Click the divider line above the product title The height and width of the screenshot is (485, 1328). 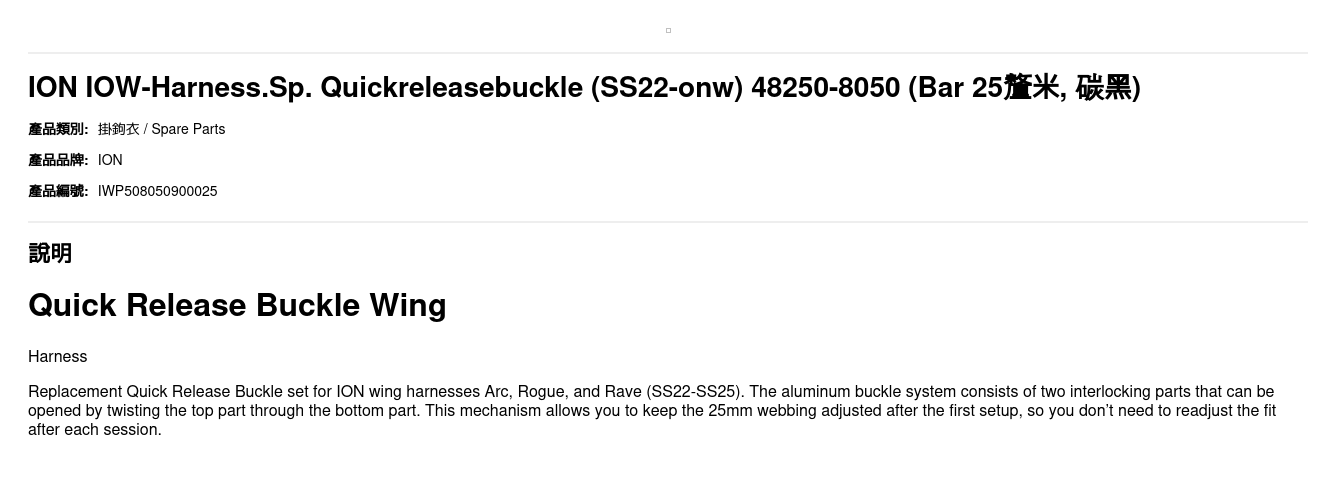coord(668,53)
